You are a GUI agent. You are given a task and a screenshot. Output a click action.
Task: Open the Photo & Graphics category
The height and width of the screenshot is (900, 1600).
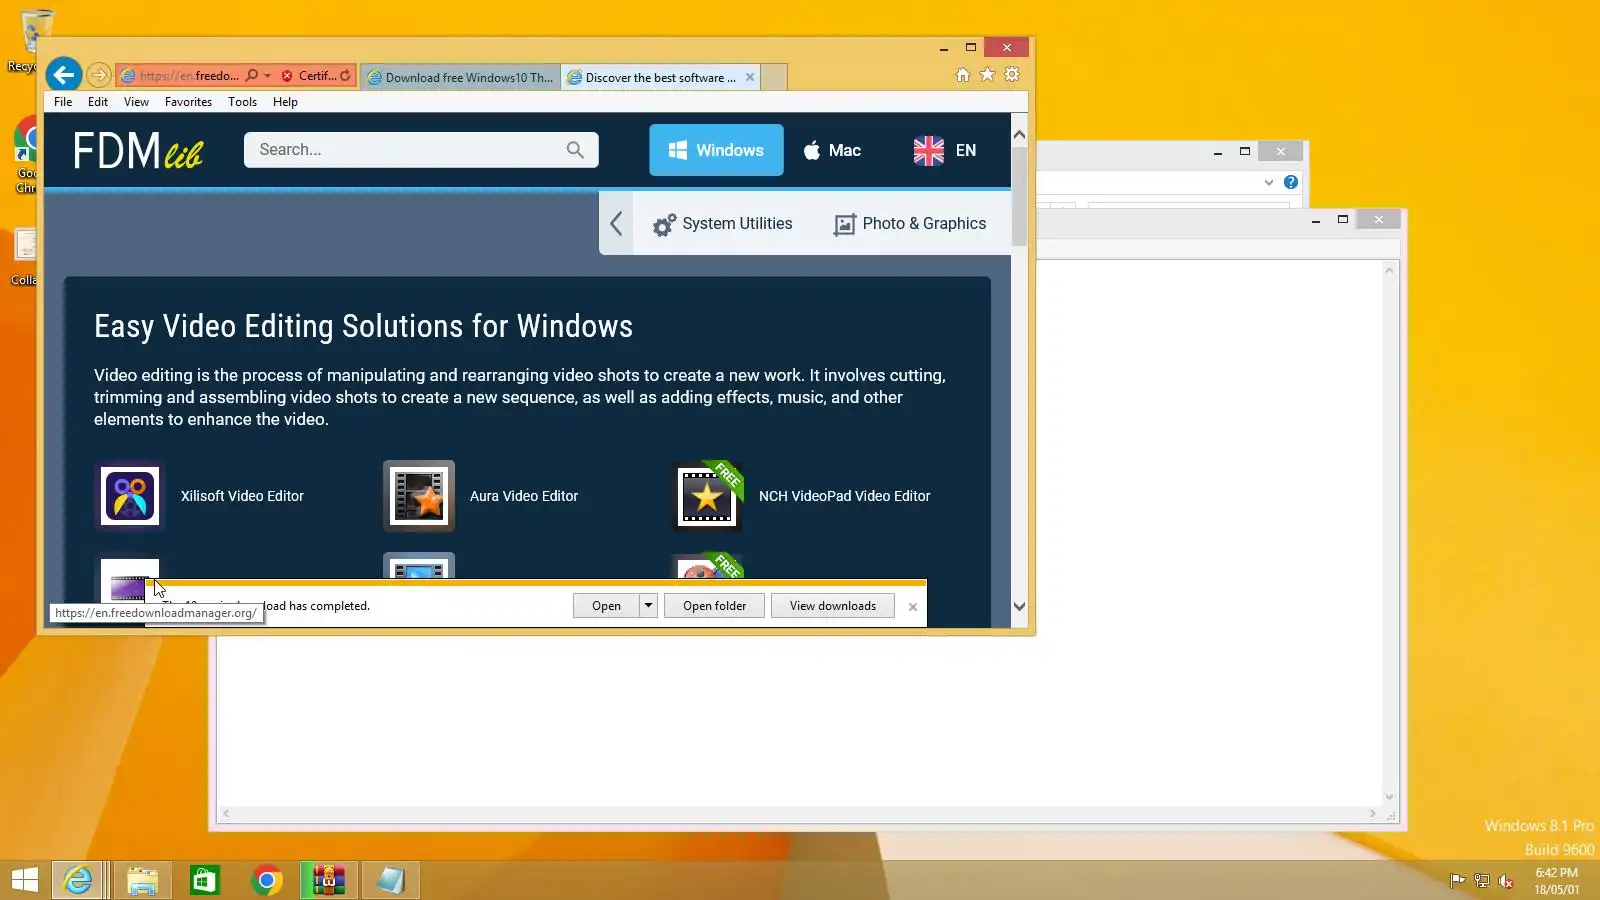[910, 224]
